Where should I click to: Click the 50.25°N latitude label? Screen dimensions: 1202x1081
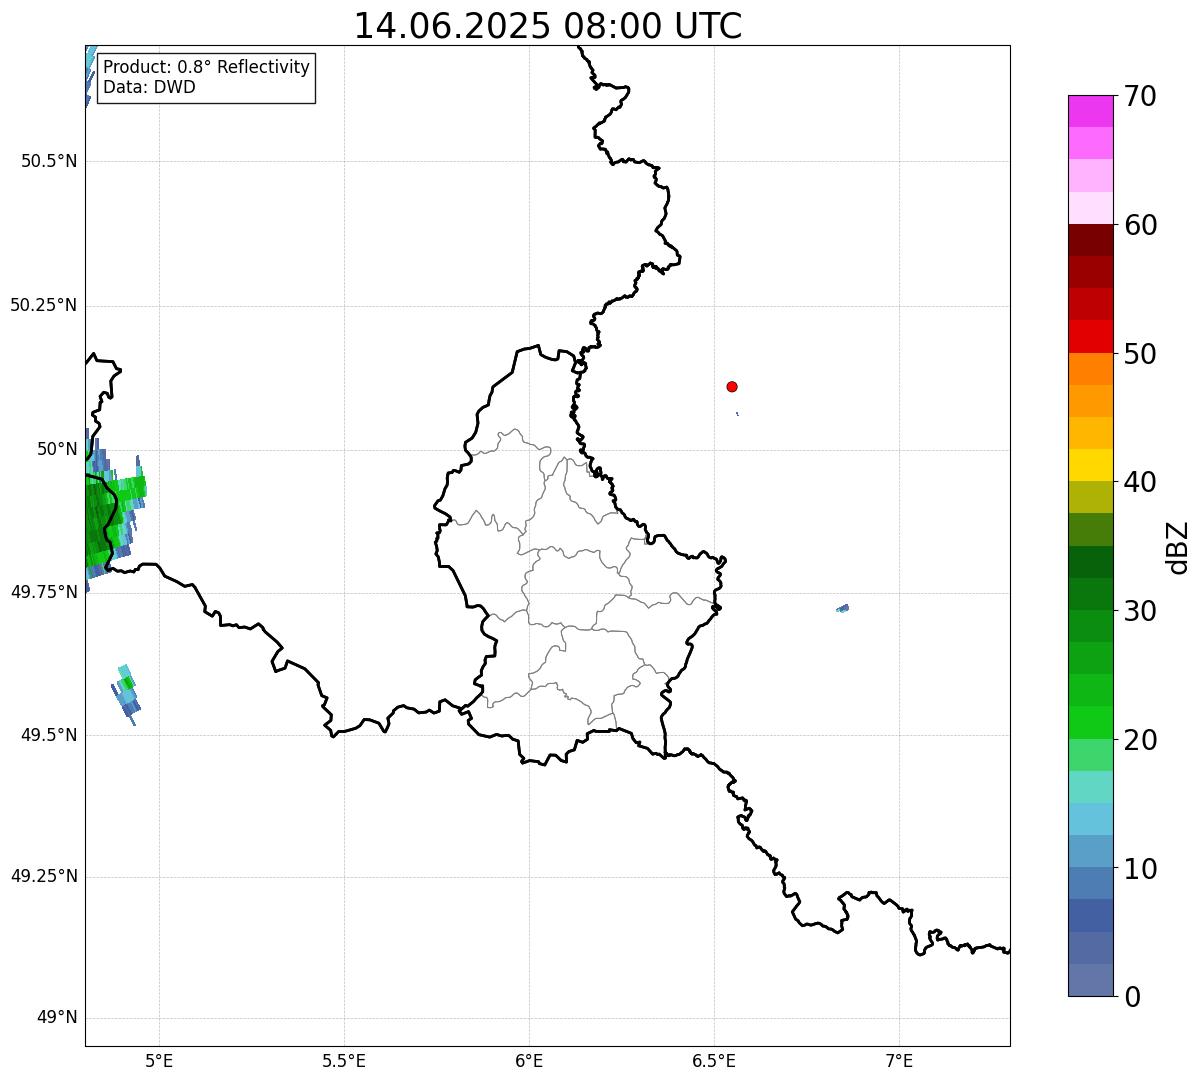(44, 305)
